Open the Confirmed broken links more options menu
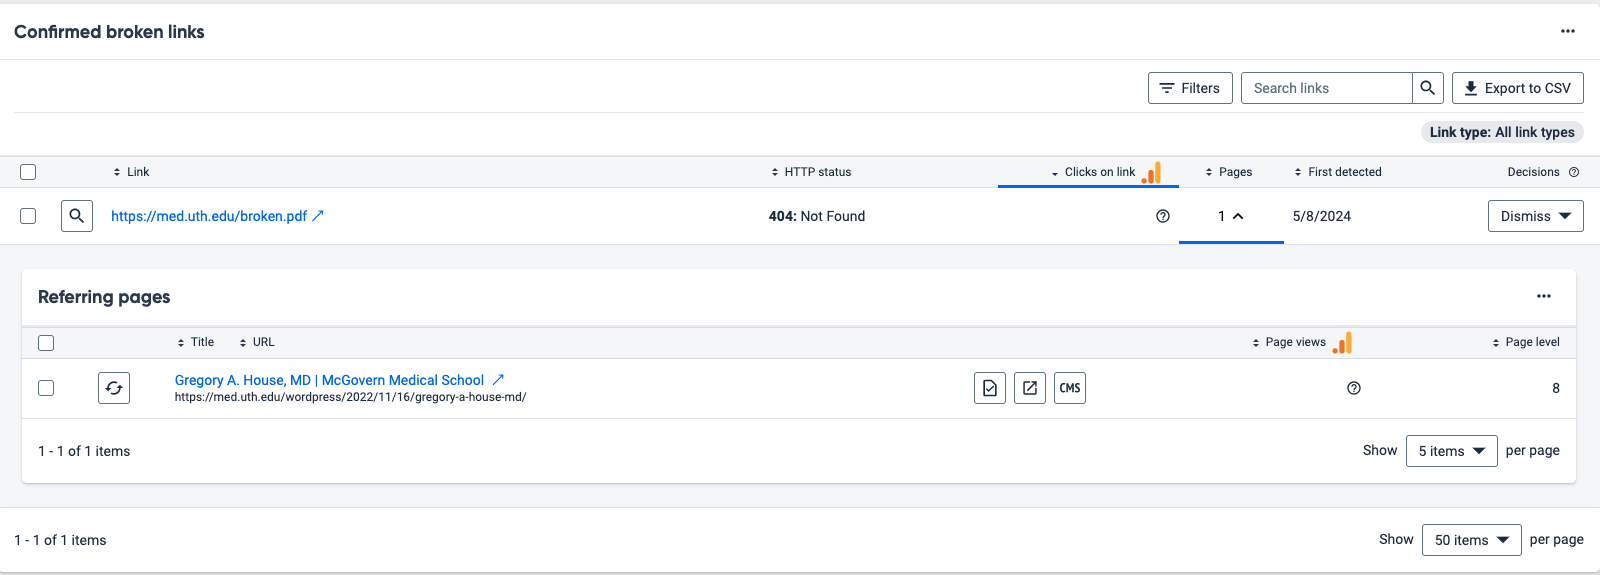Viewport: 1600px width, 575px height. (x=1567, y=32)
